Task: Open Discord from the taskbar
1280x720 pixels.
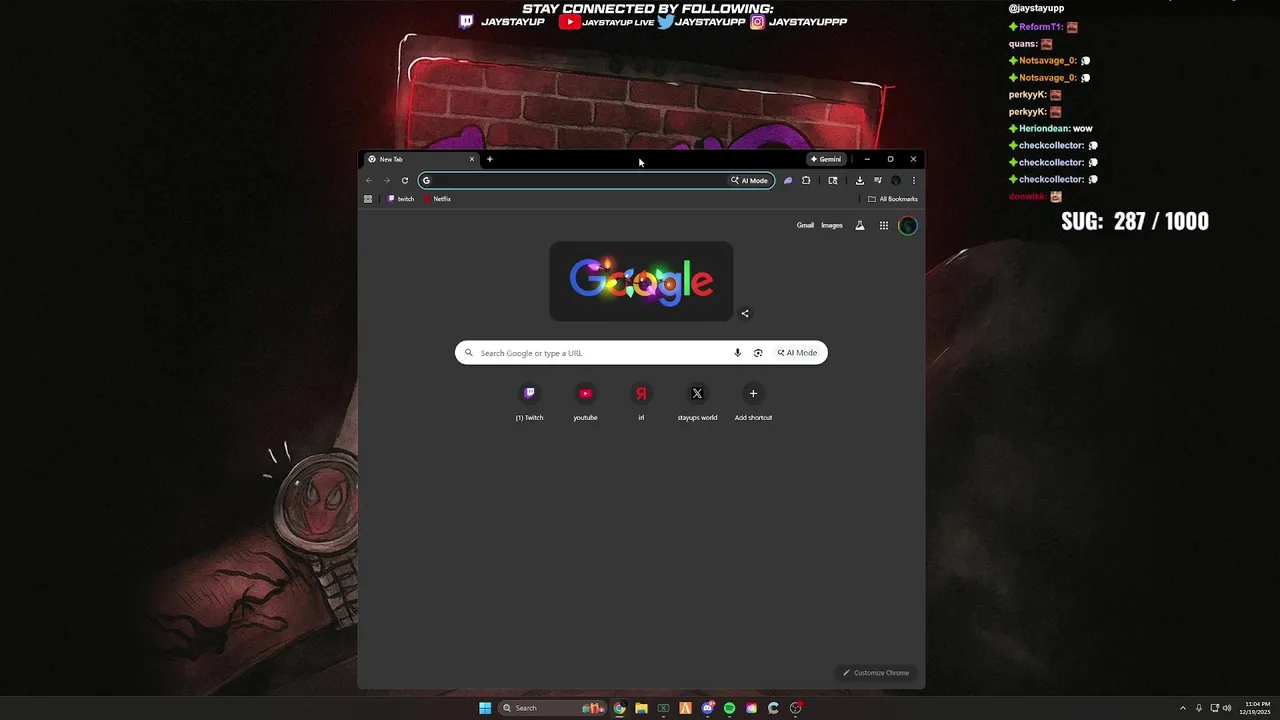Action: [708, 708]
